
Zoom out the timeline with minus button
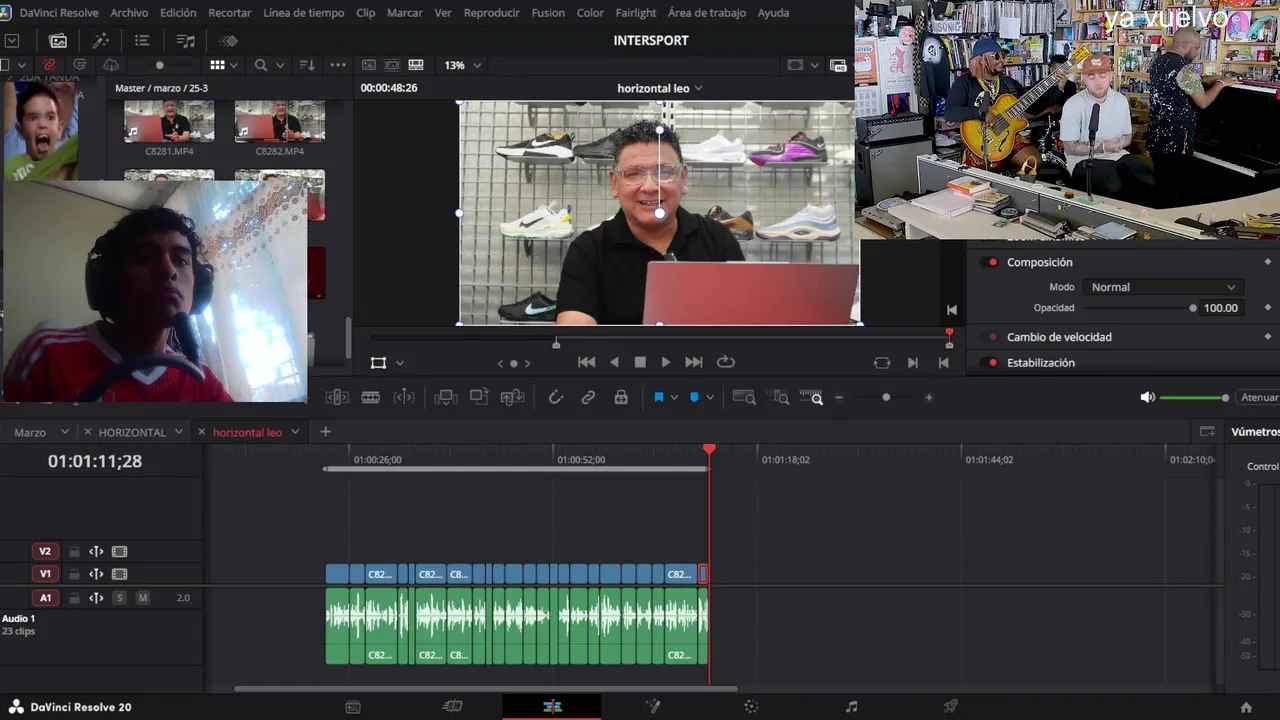point(839,397)
